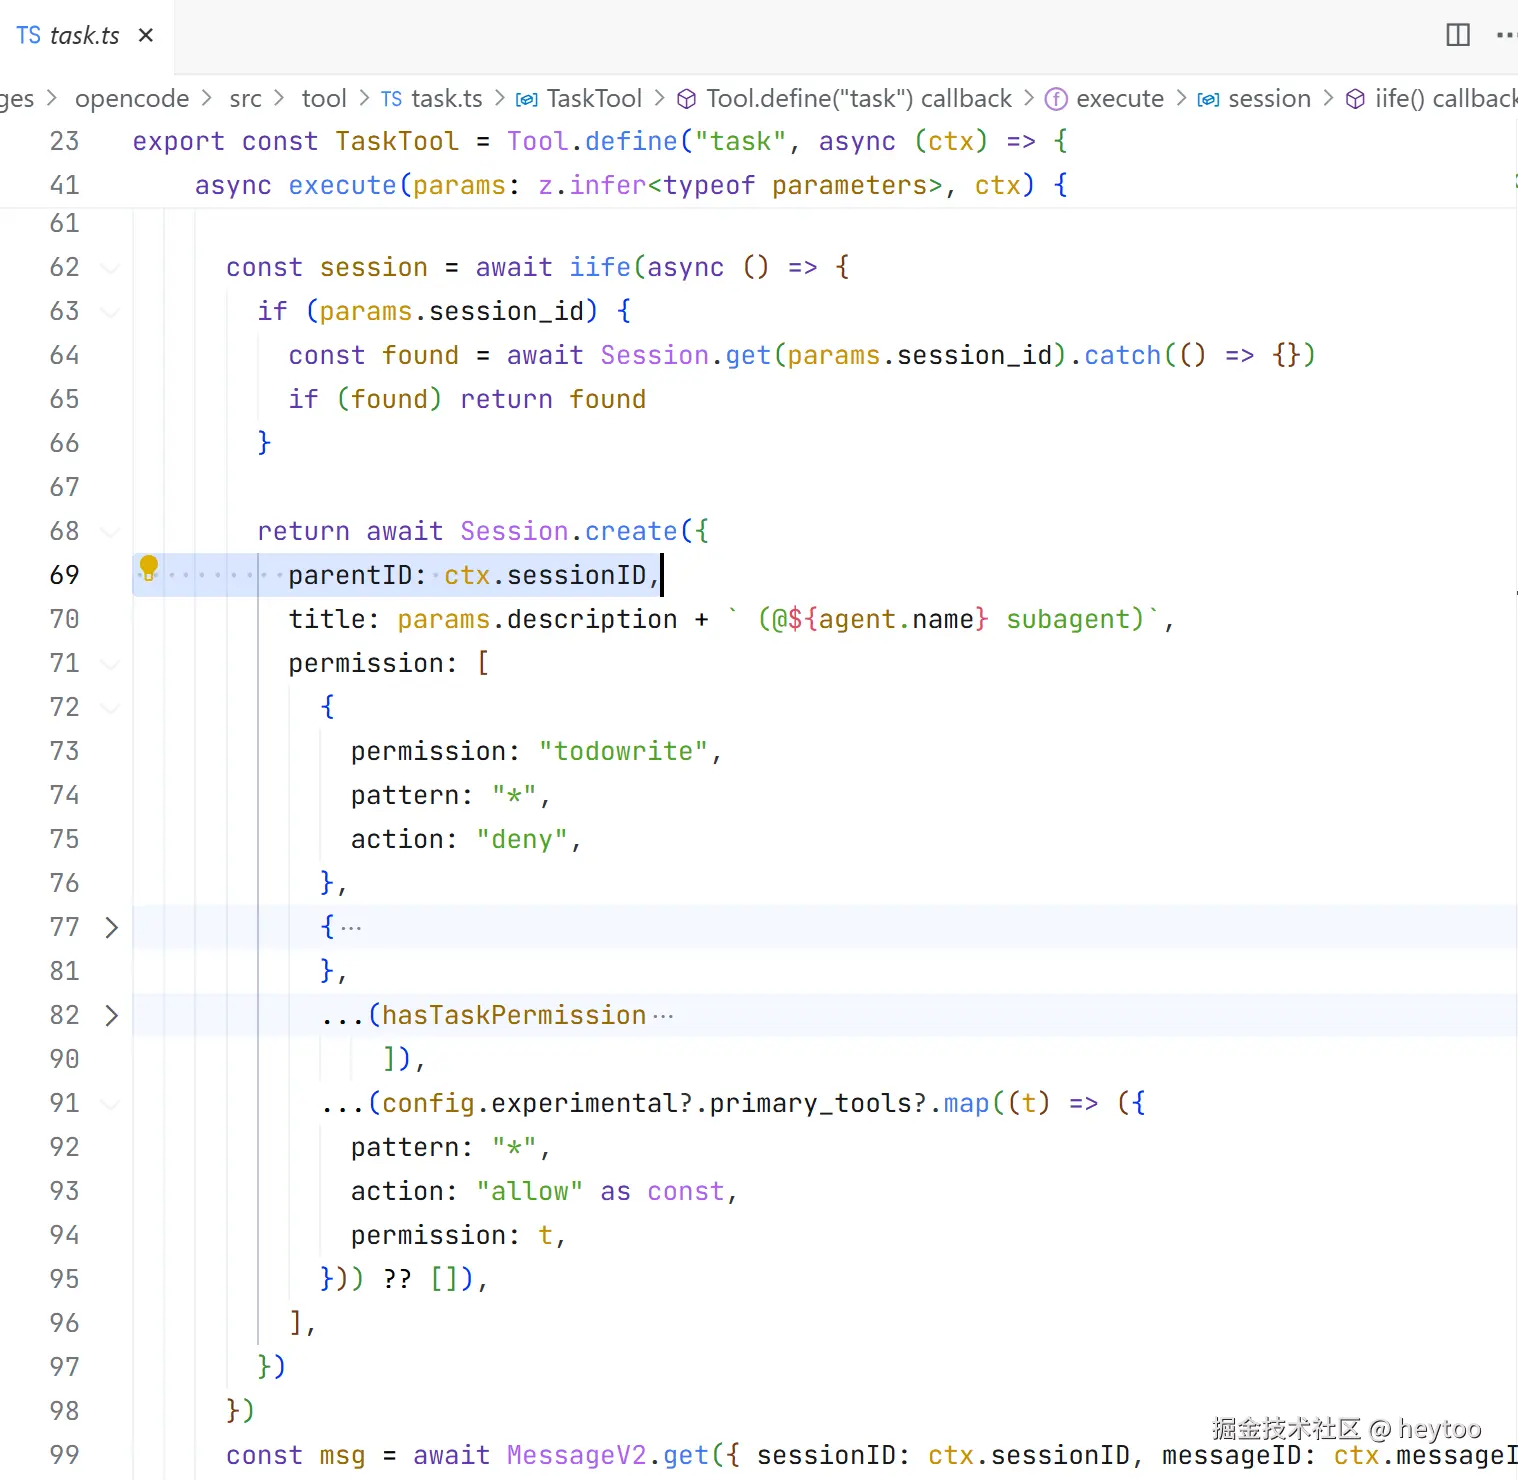Click line number 69 in the gutter
This screenshot has width=1518, height=1480.
pos(64,575)
